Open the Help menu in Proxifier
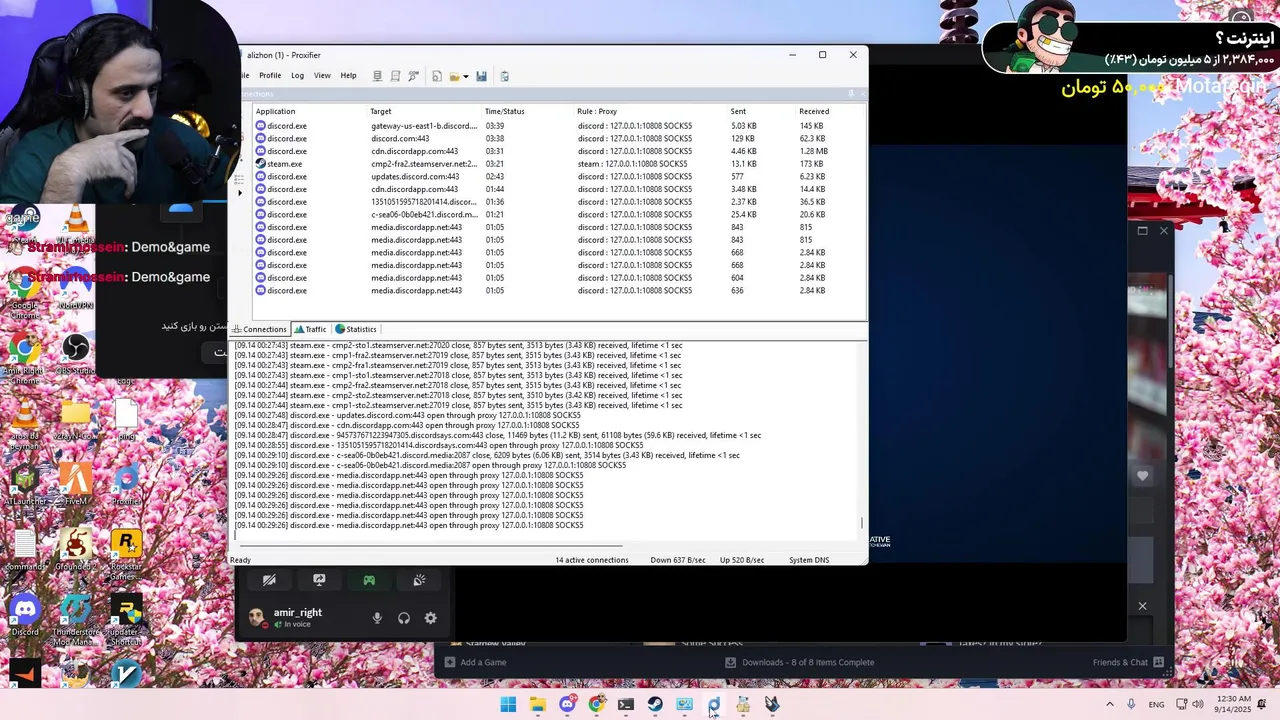 (x=348, y=76)
